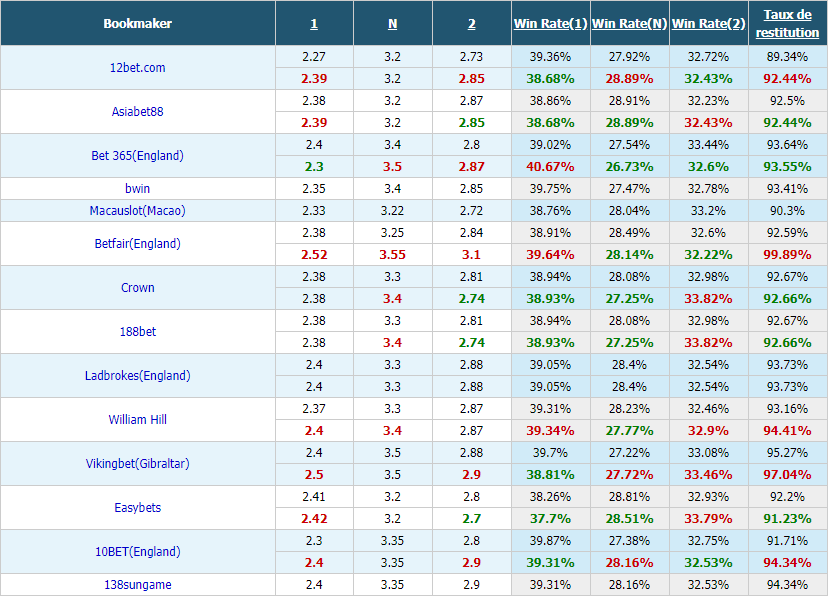Select Vikingbet's red 97.04% restitution value
The height and width of the screenshot is (596, 828).
[787, 475]
